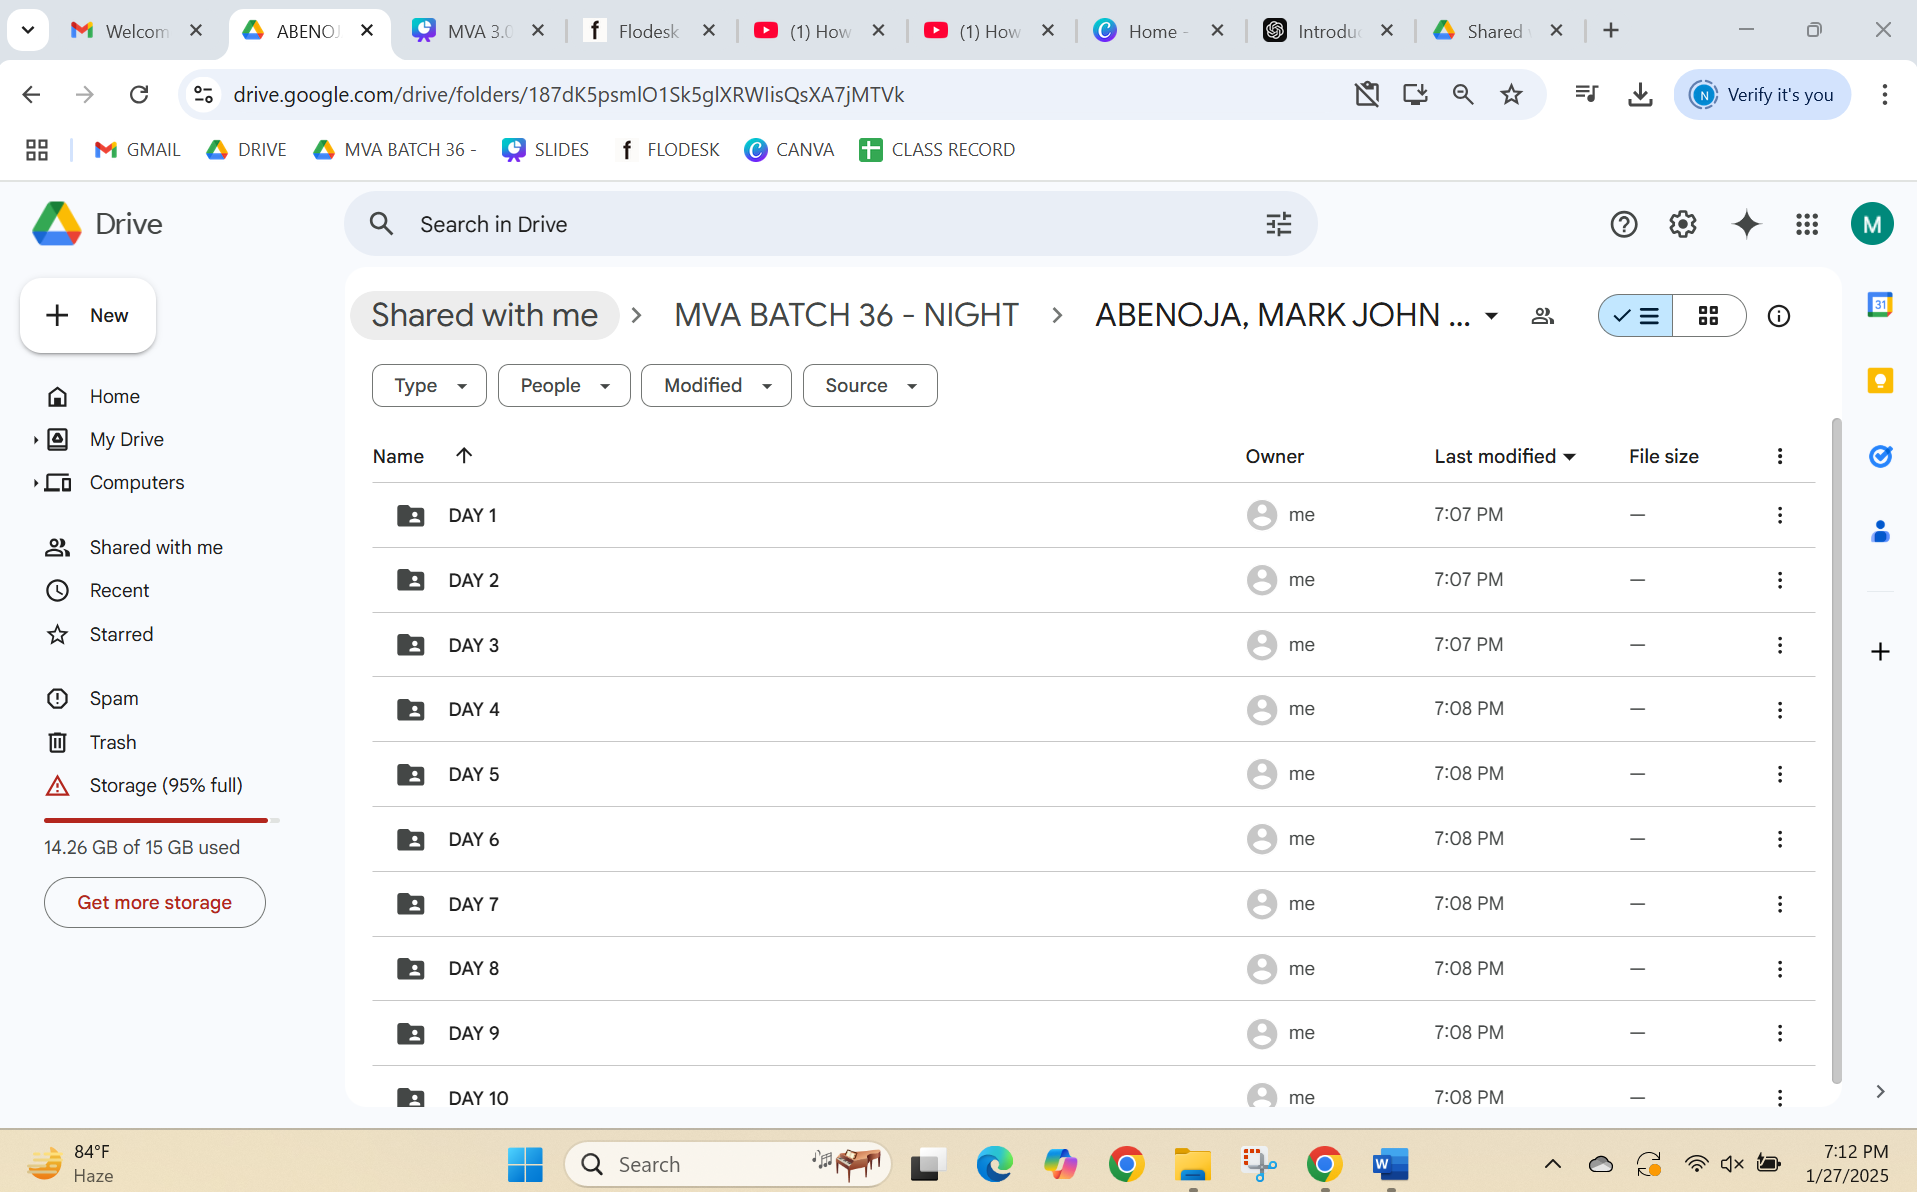Open the share people icon beside folder name
The image size is (1917, 1192).
[x=1543, y=316]
